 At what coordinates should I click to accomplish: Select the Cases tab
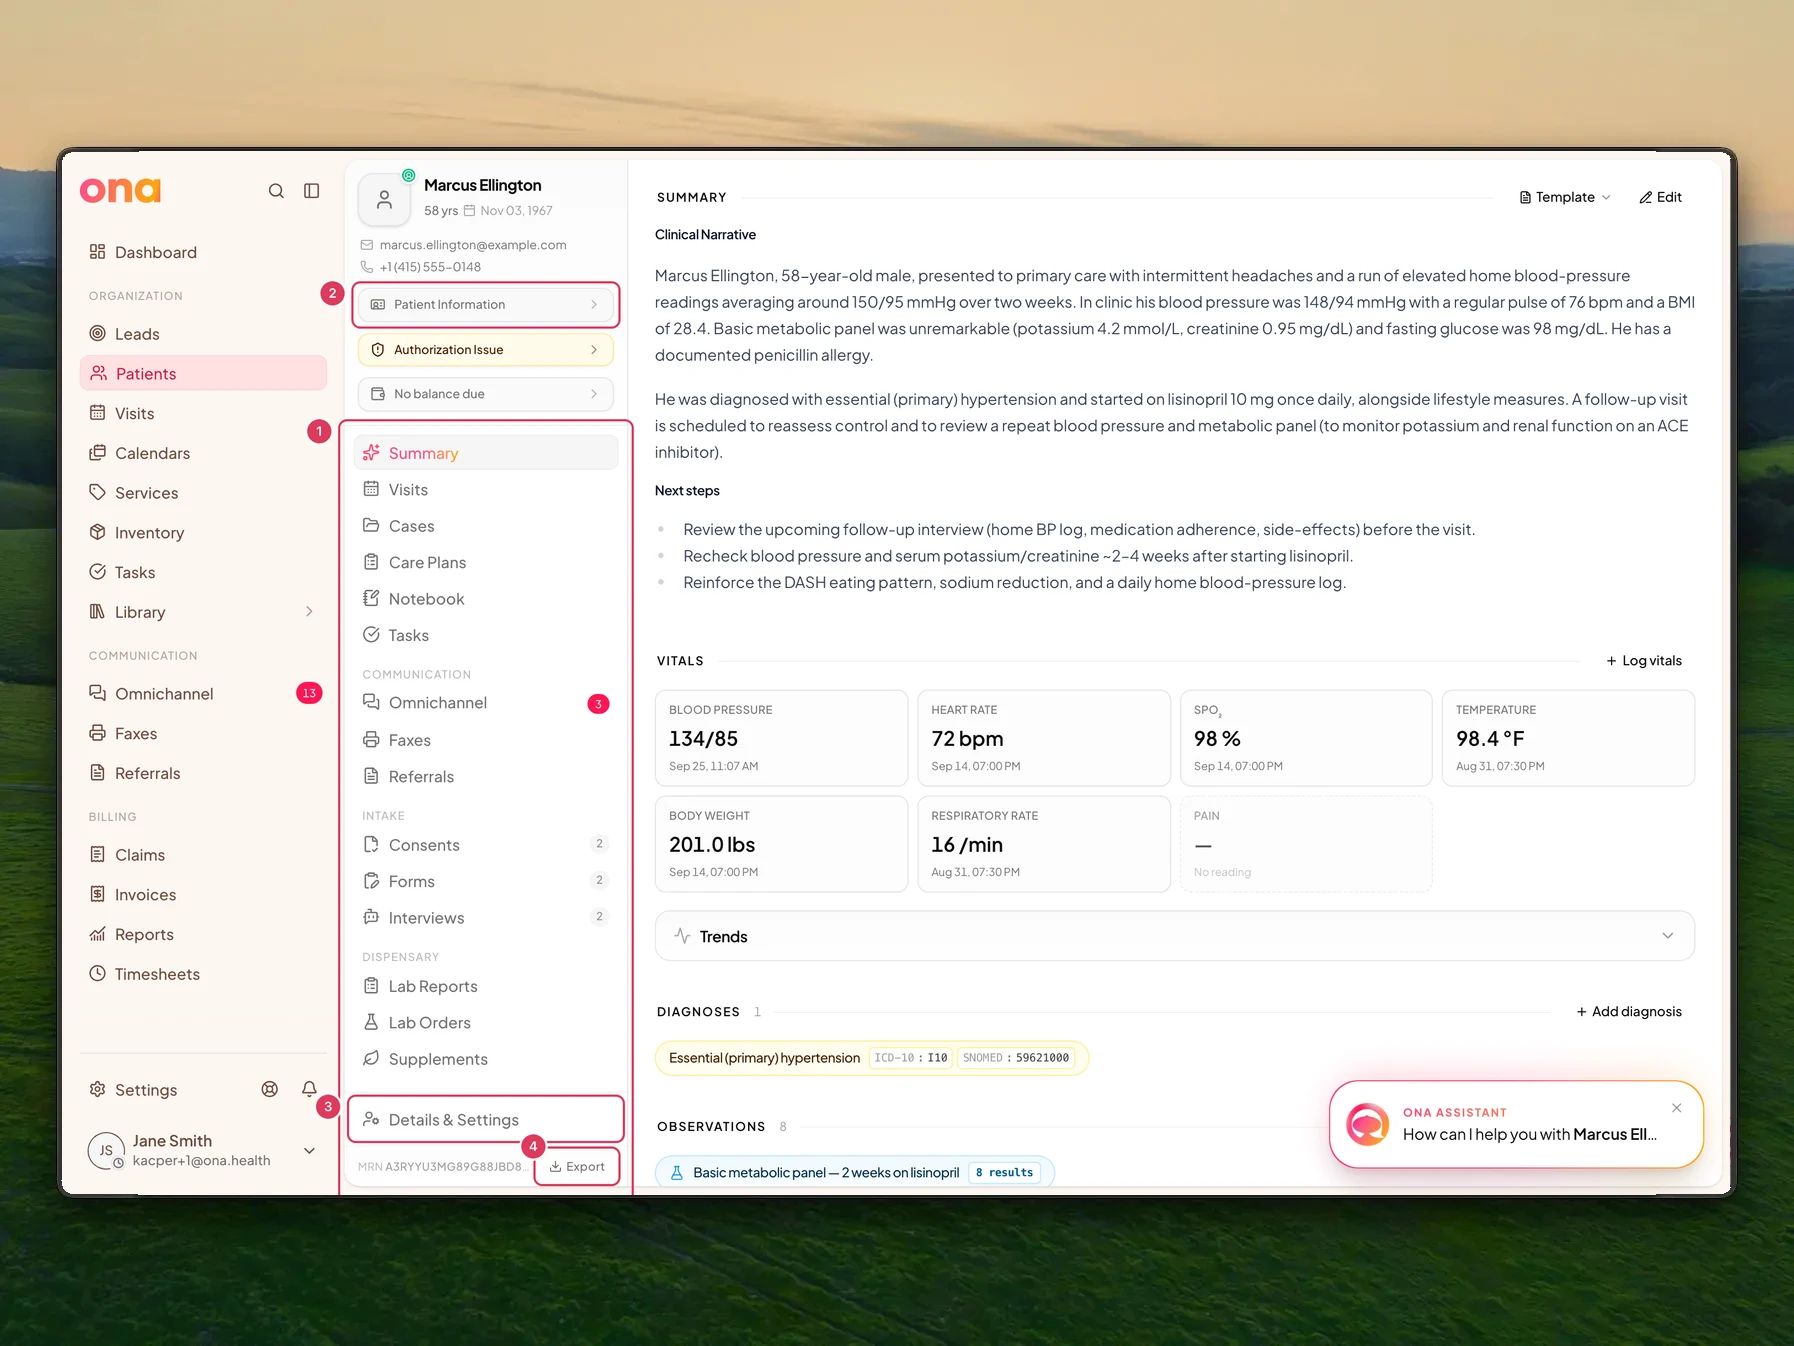click(x=485, y=526)
